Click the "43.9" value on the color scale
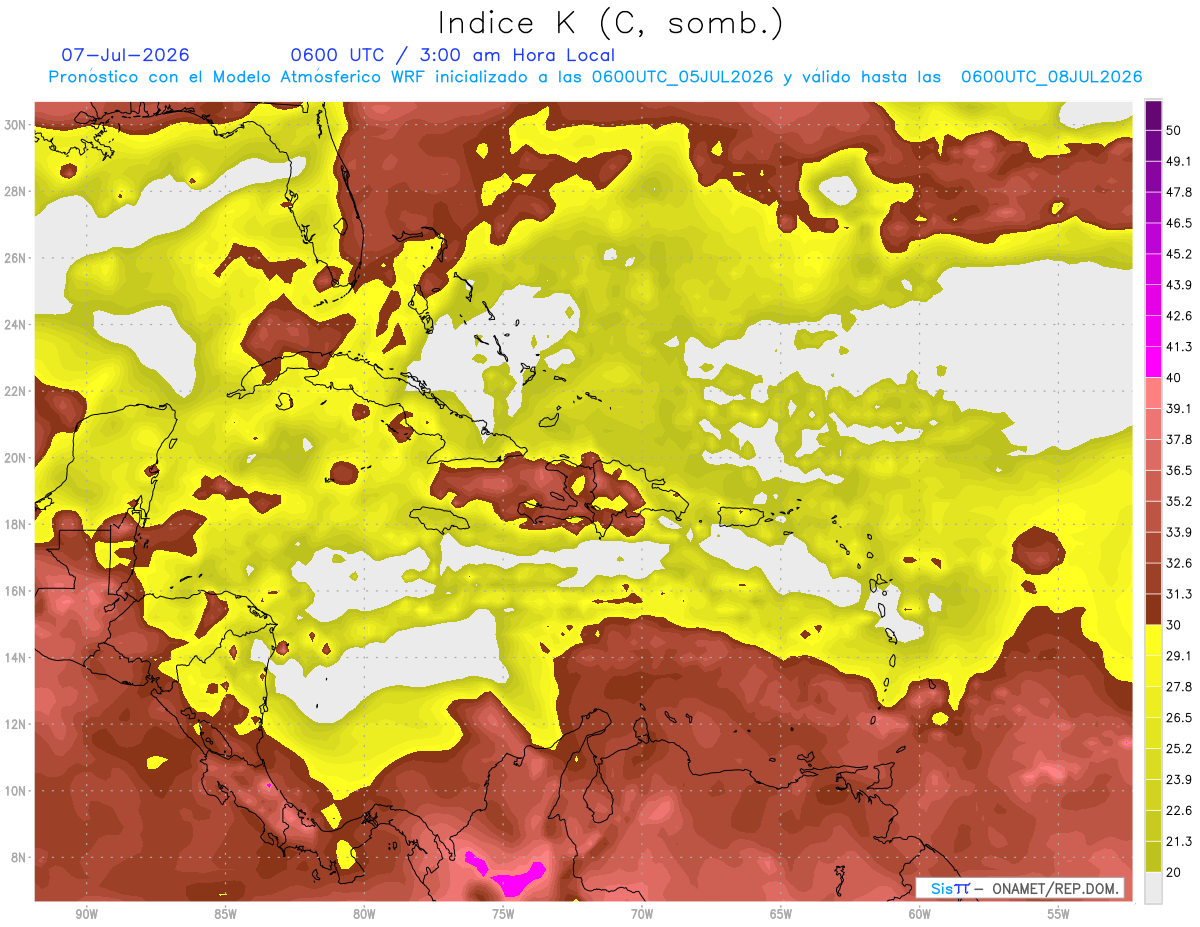 (x=1179, y=285)
